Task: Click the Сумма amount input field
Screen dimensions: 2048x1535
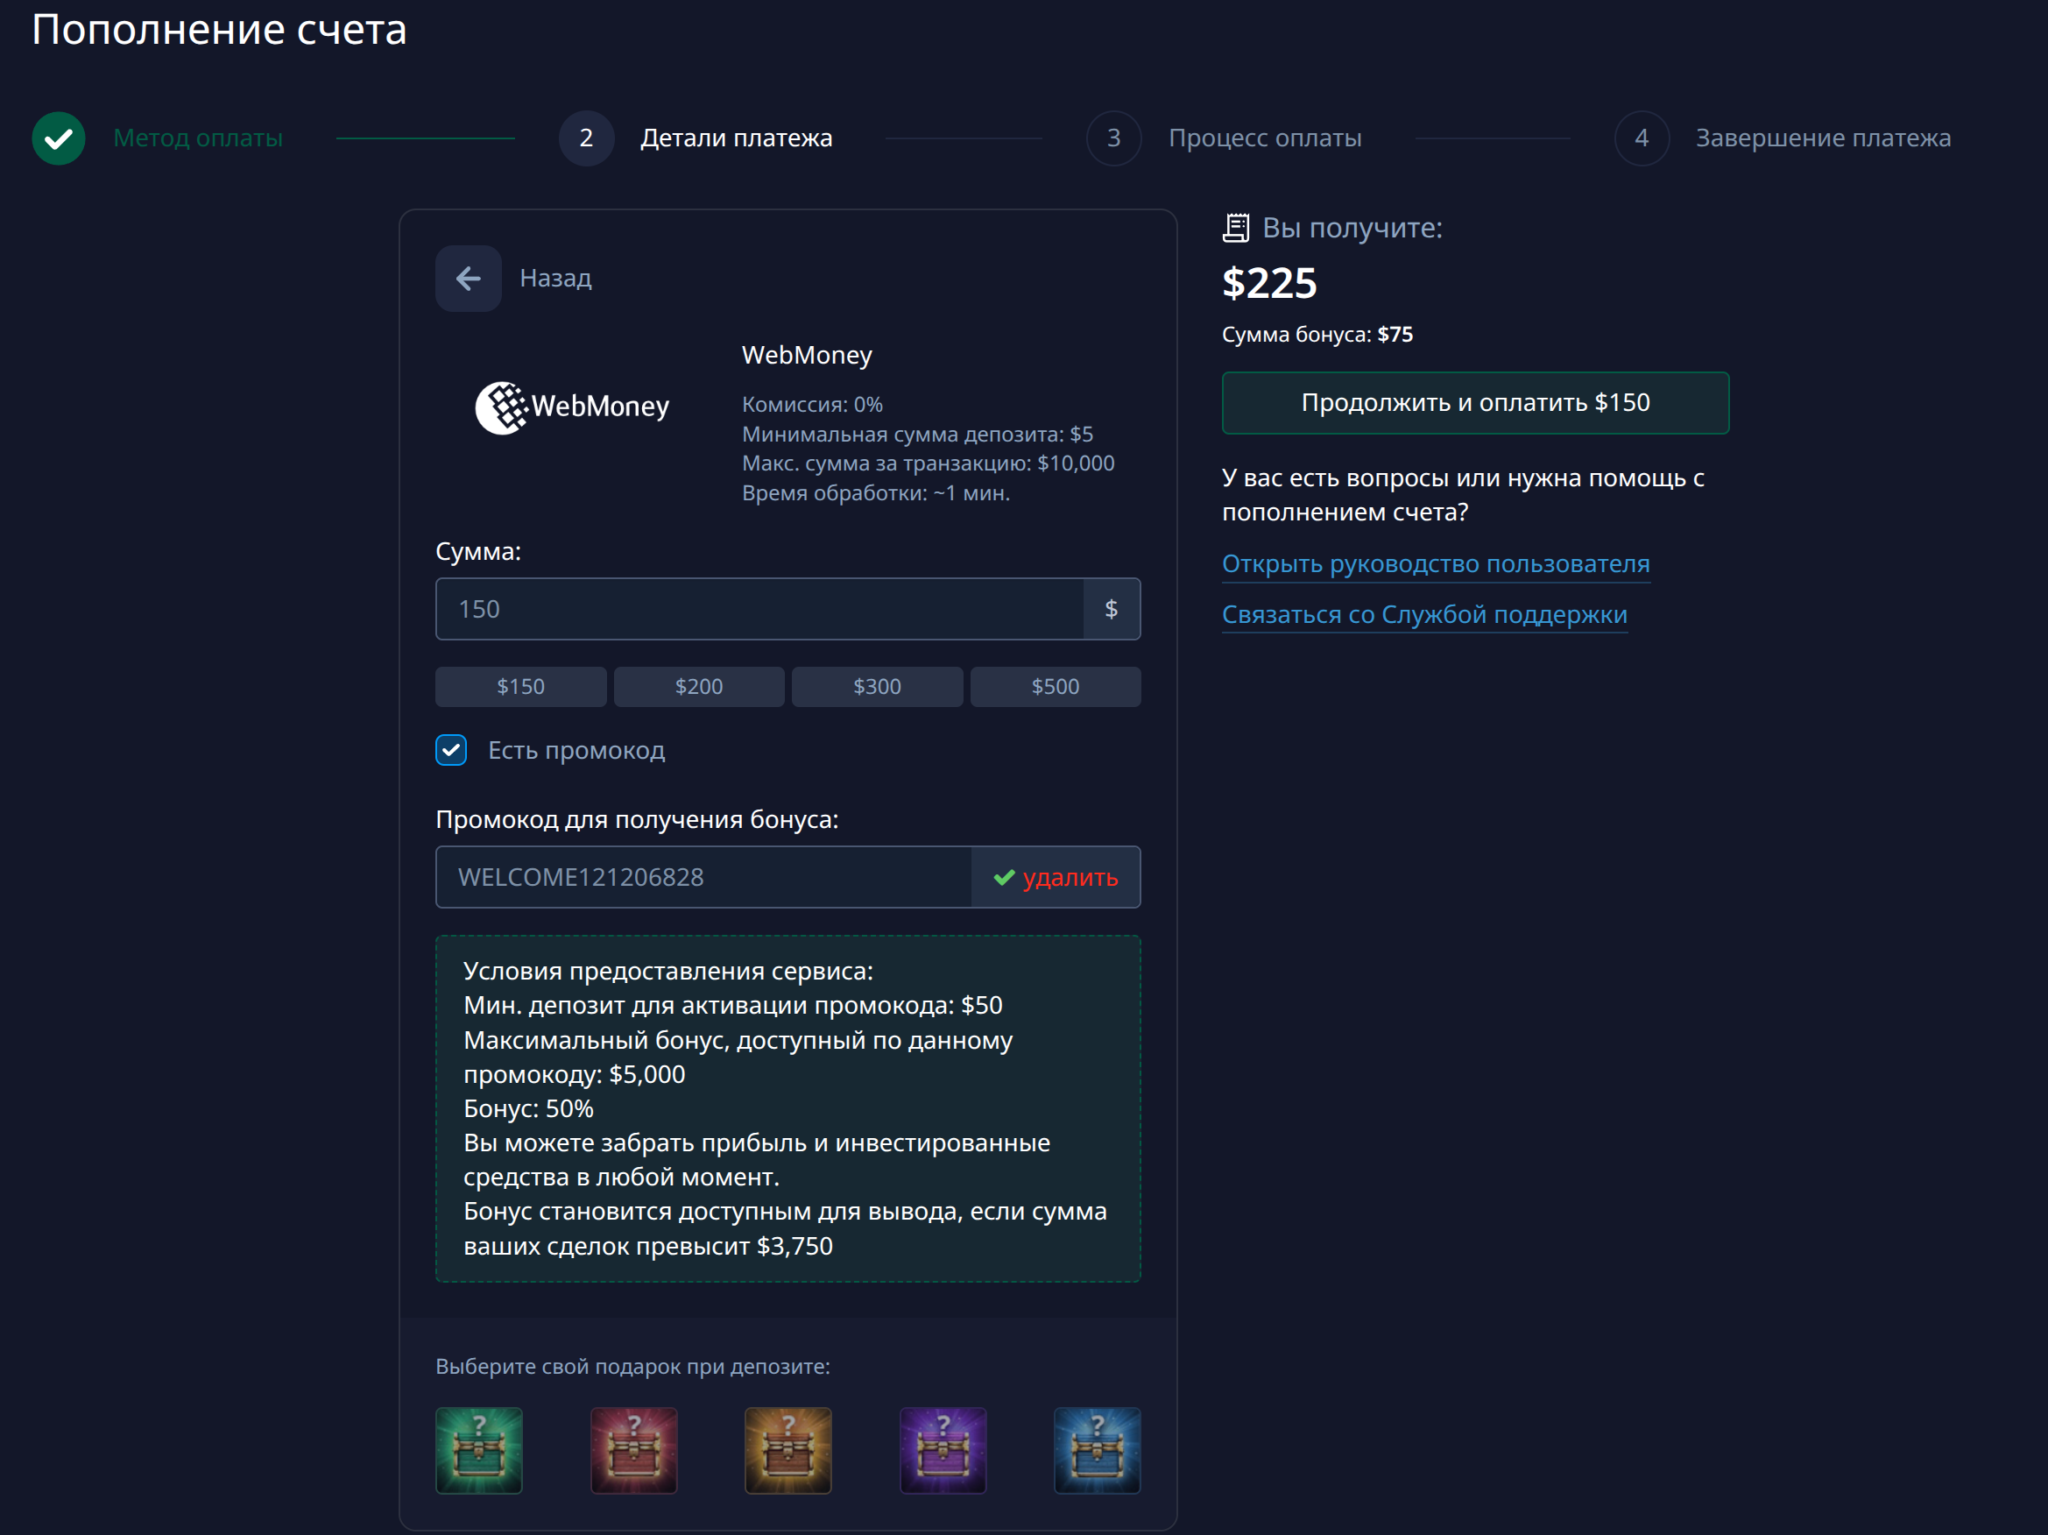Action: [x=760, y=609]
